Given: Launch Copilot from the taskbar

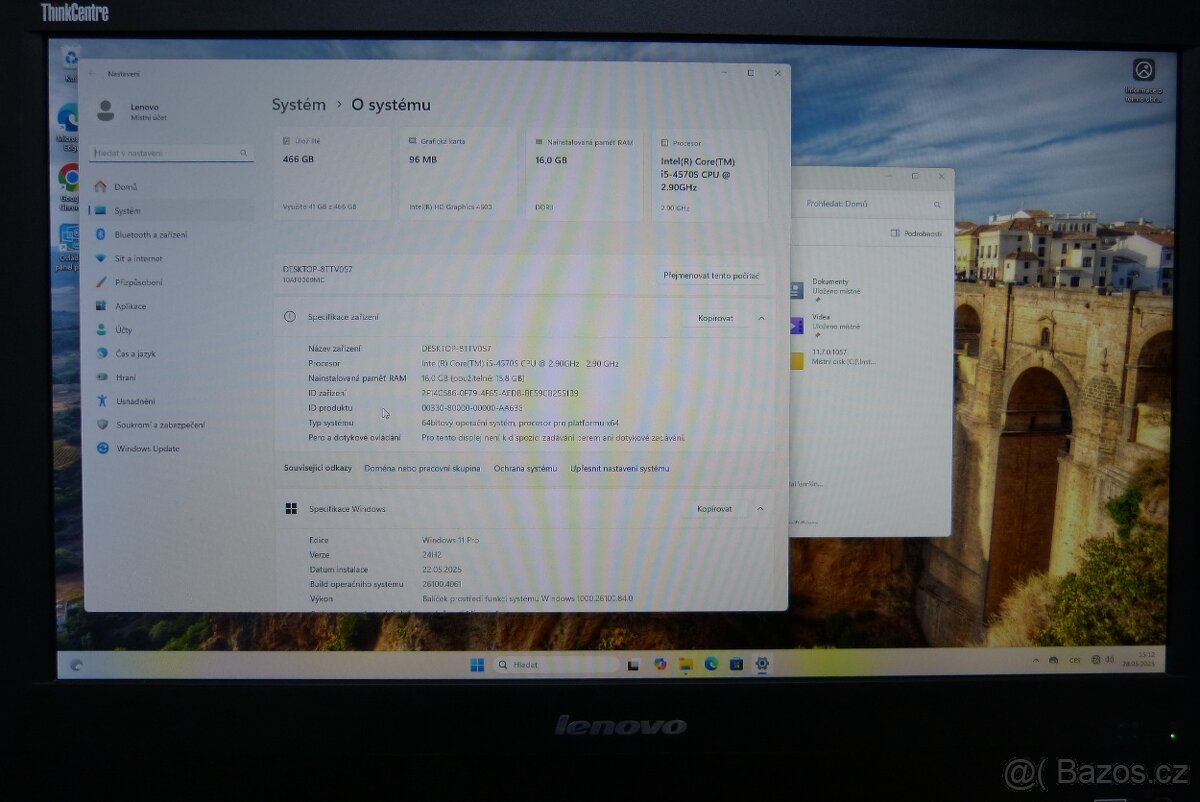Looking at the screenshot, I should 660,664.
